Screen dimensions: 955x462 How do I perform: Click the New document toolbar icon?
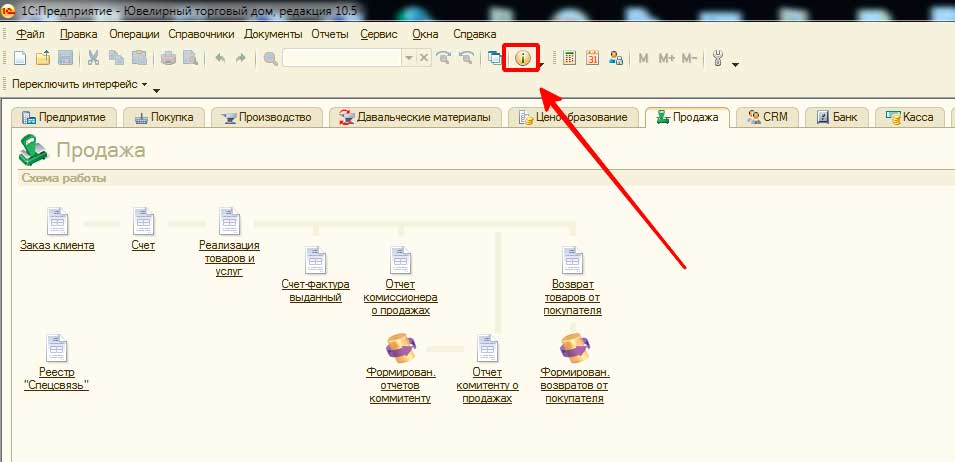point(20,58)
